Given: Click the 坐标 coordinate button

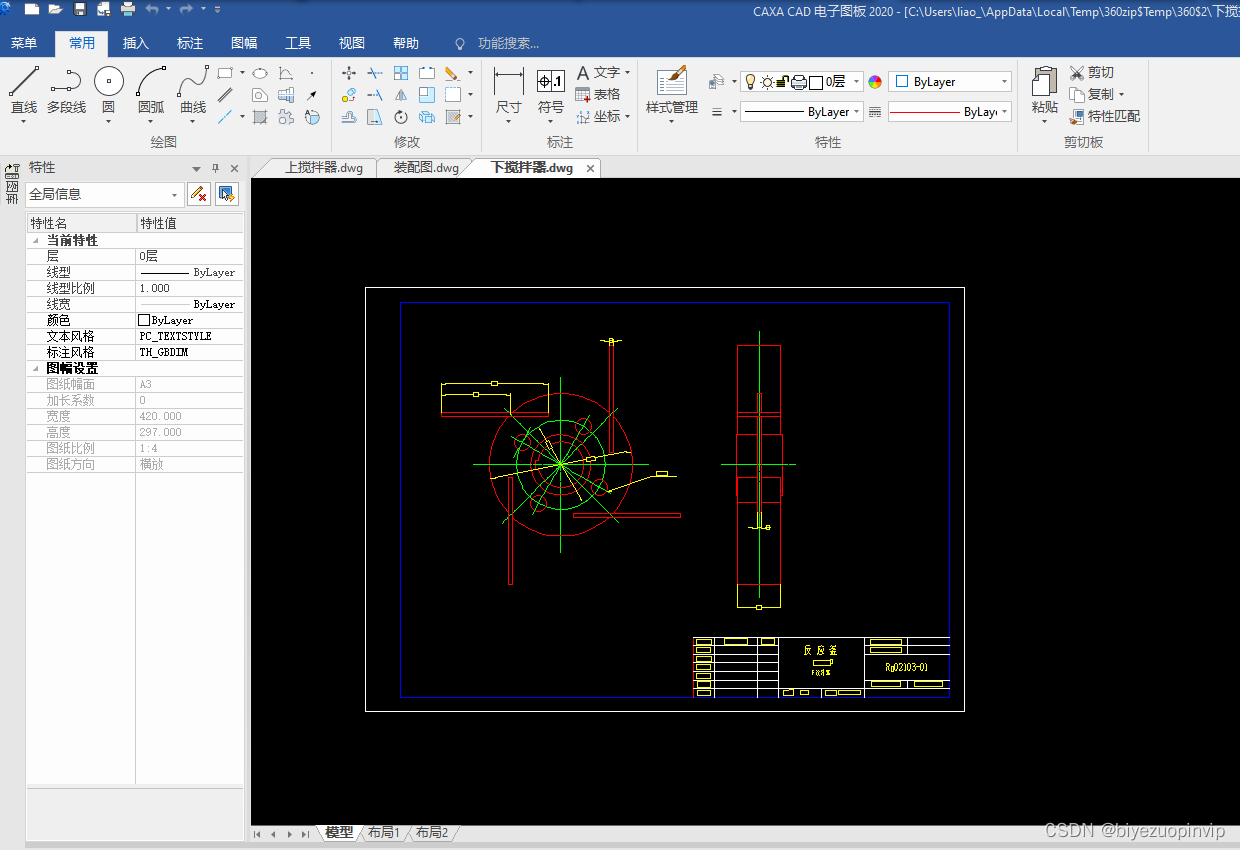Looking at the screenshot, I should (604, 117).
